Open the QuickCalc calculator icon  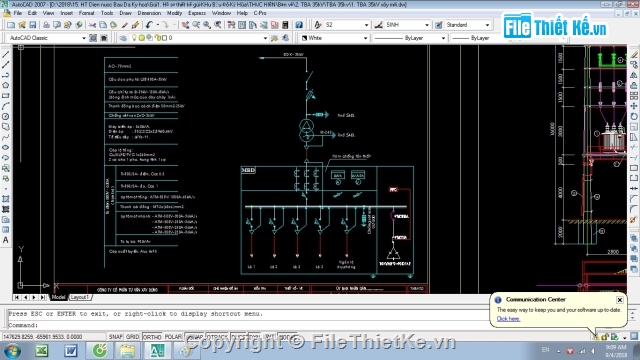coord(285,25)
